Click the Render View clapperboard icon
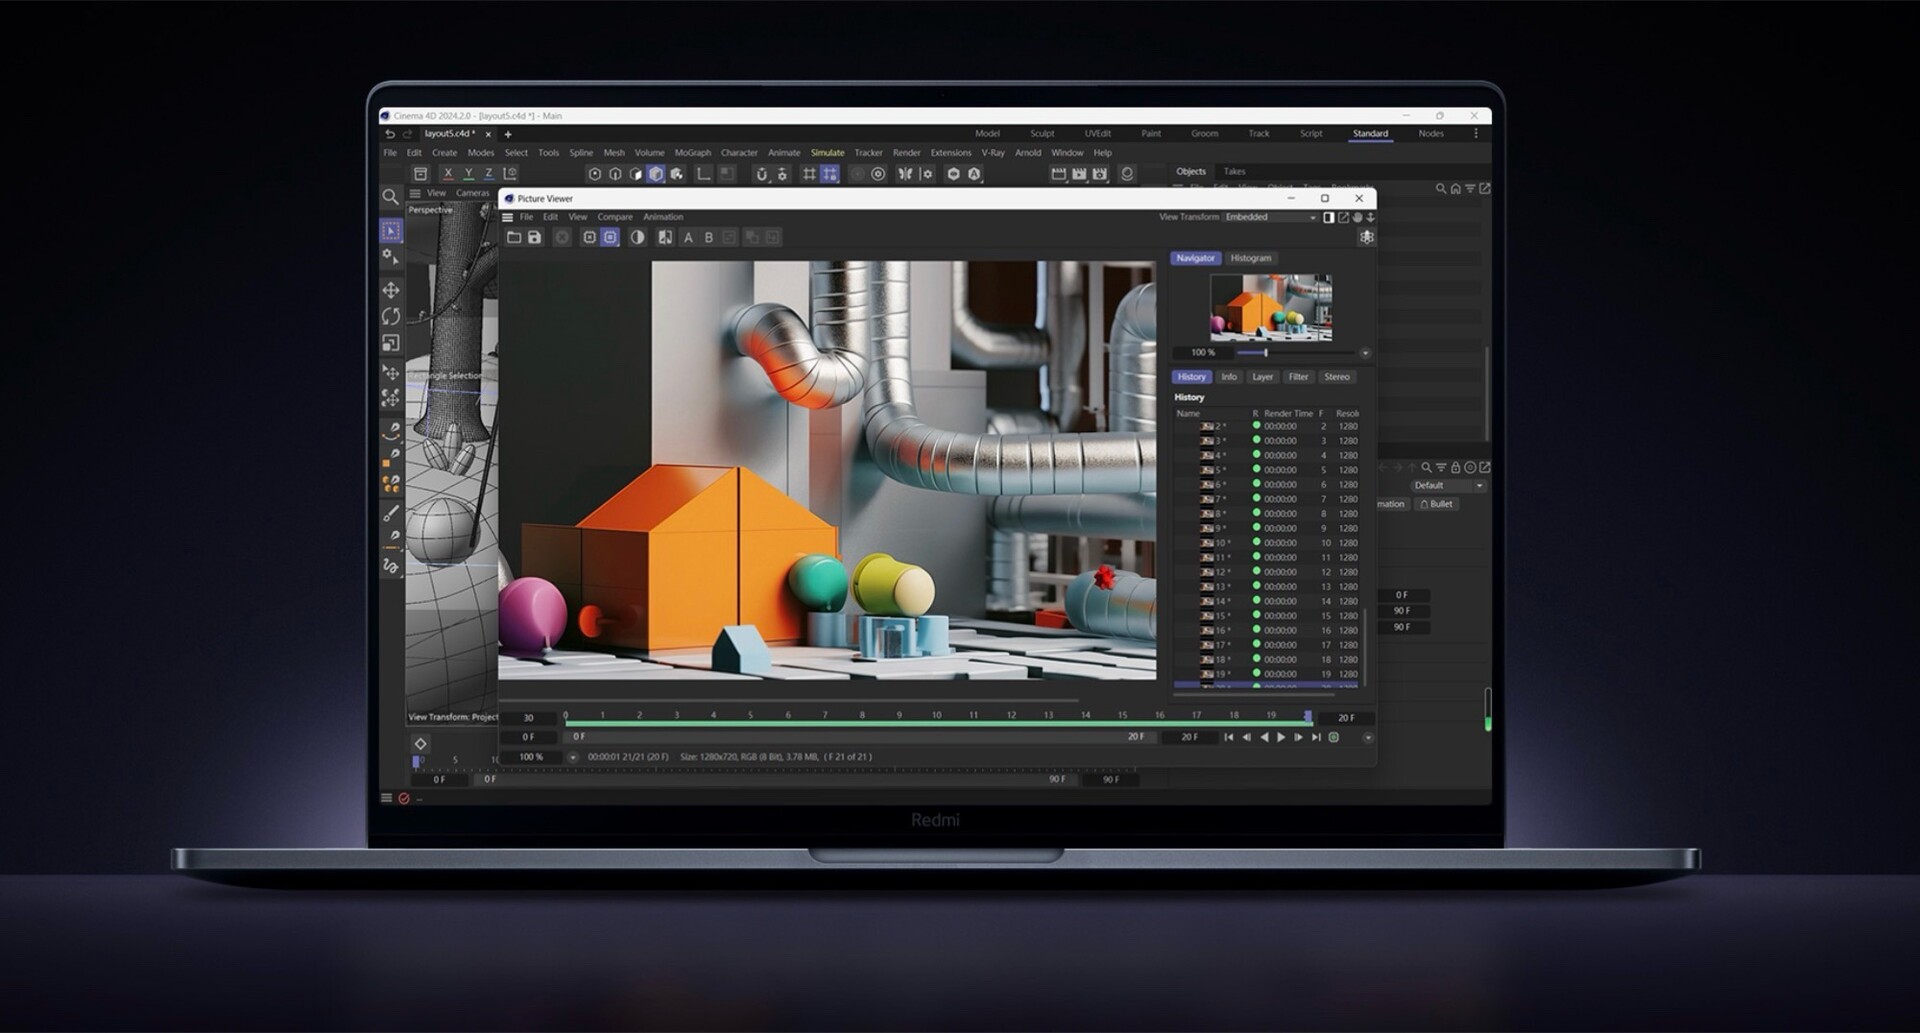Image resolution: width=1920 pixels, height=1033 pixels. pos(1058,174)
